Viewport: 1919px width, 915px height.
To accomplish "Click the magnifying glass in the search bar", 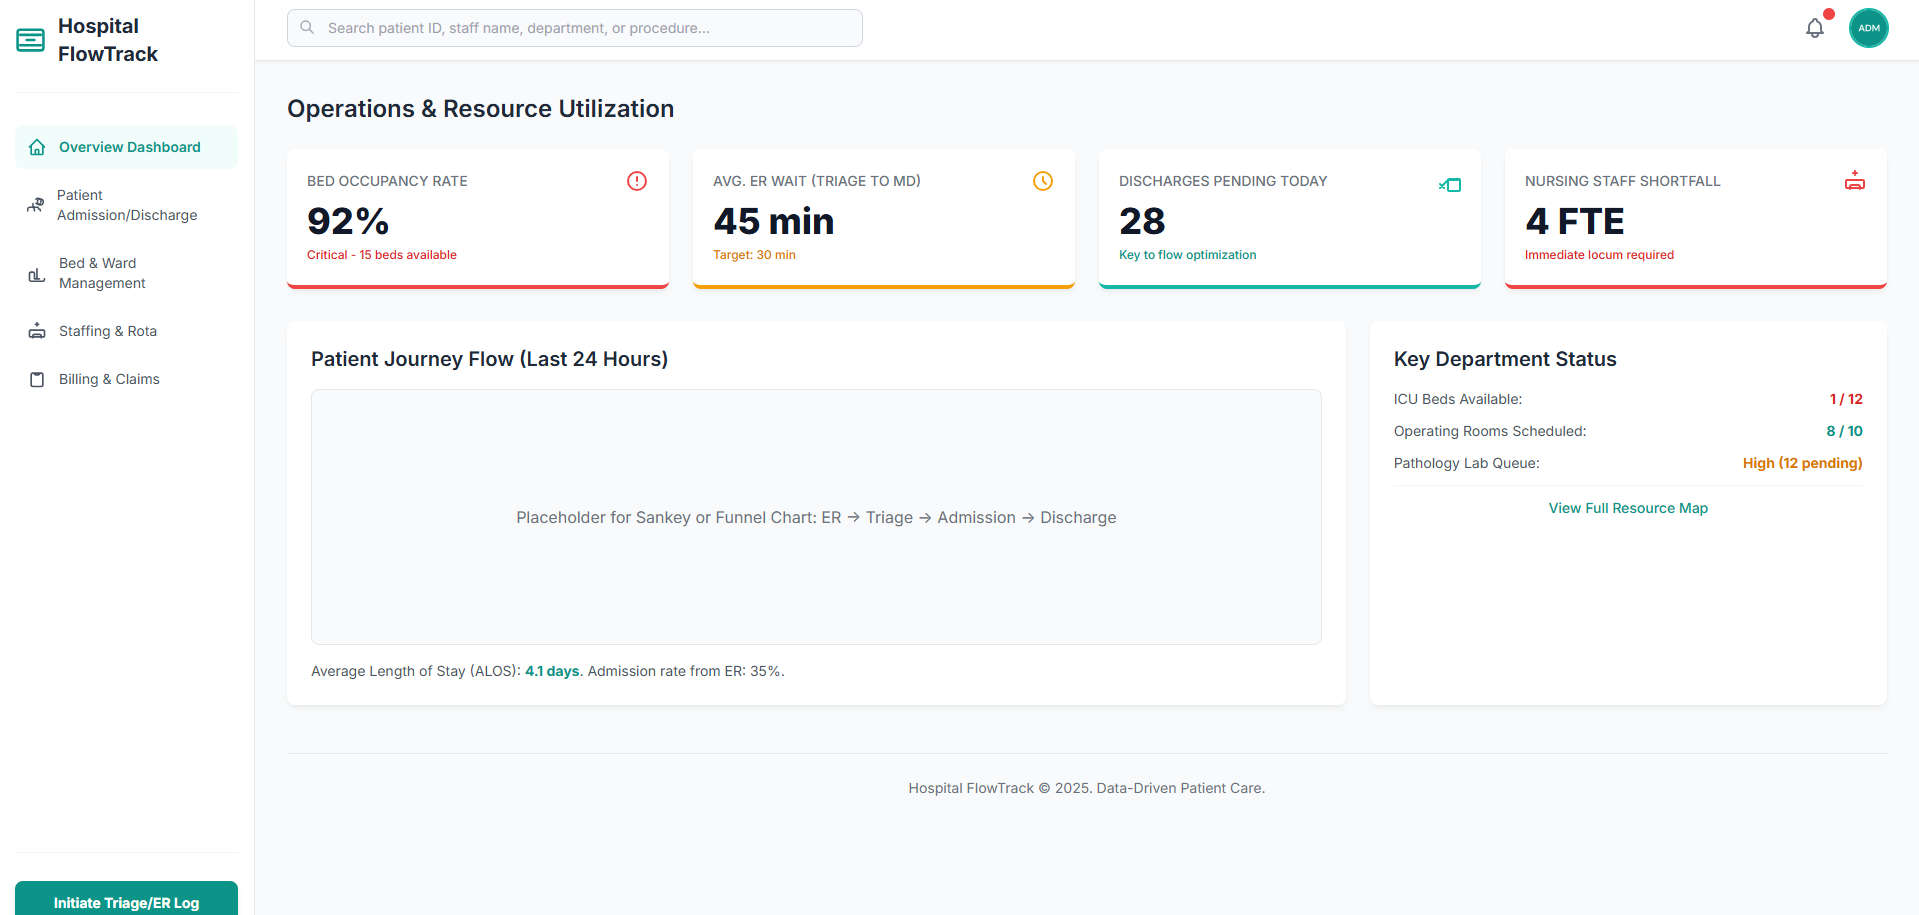I will pyautogui.click(x=307, y=27).
